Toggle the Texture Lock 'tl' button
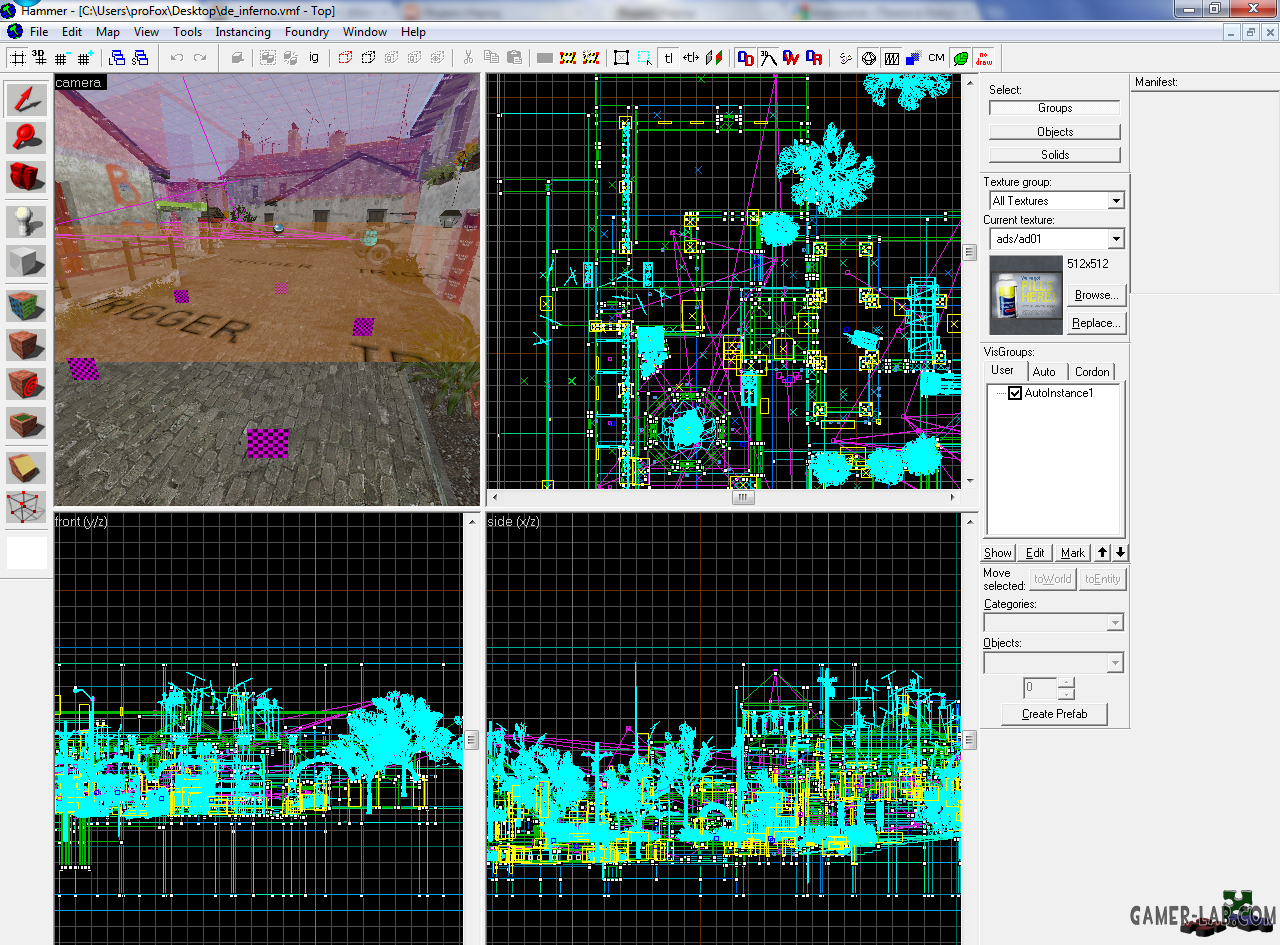The image size is (1280, 945). click(x=668, y=58)
